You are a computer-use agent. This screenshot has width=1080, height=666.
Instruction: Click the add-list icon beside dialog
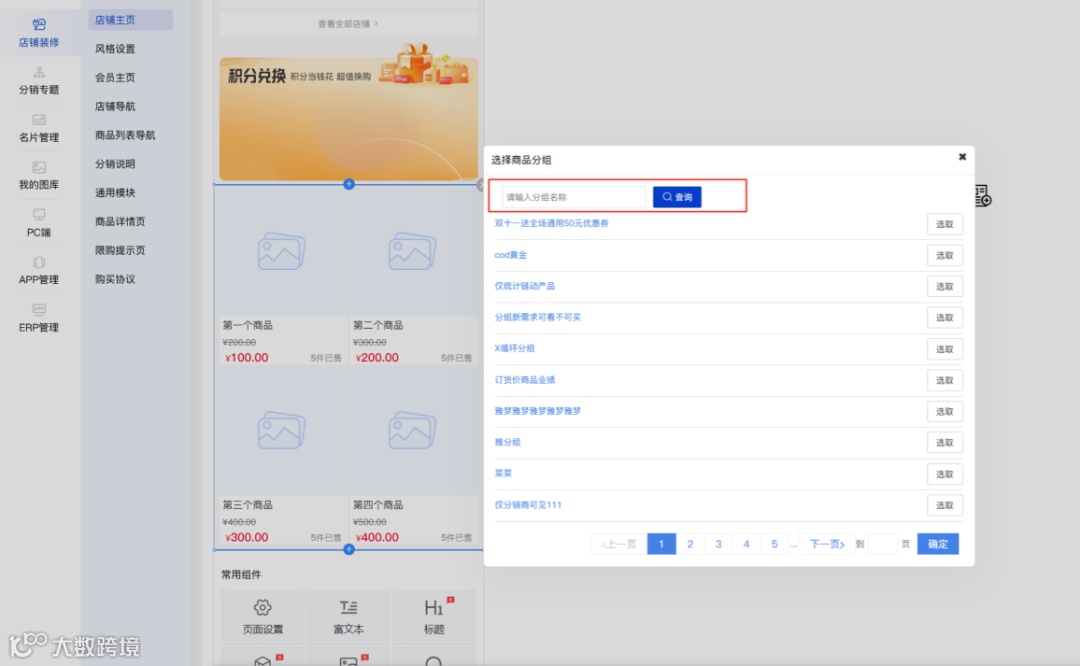tap(983, 196)
